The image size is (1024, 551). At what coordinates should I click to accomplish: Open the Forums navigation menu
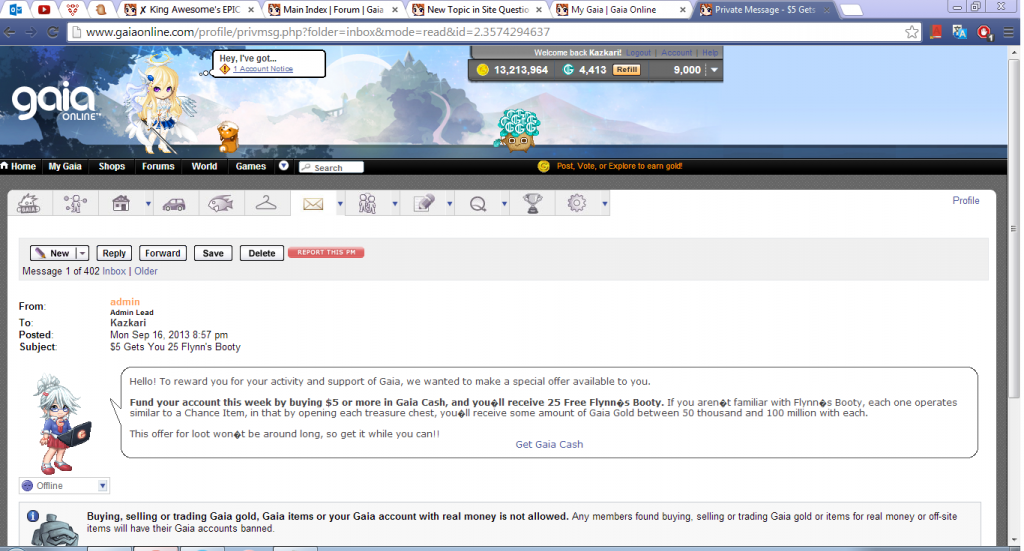coord(158,166)
